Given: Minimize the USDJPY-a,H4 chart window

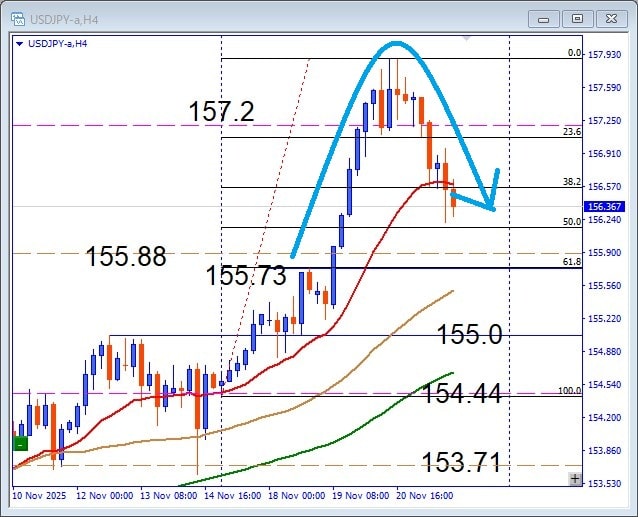Looking at the screenshot, I should coord(543,17).
